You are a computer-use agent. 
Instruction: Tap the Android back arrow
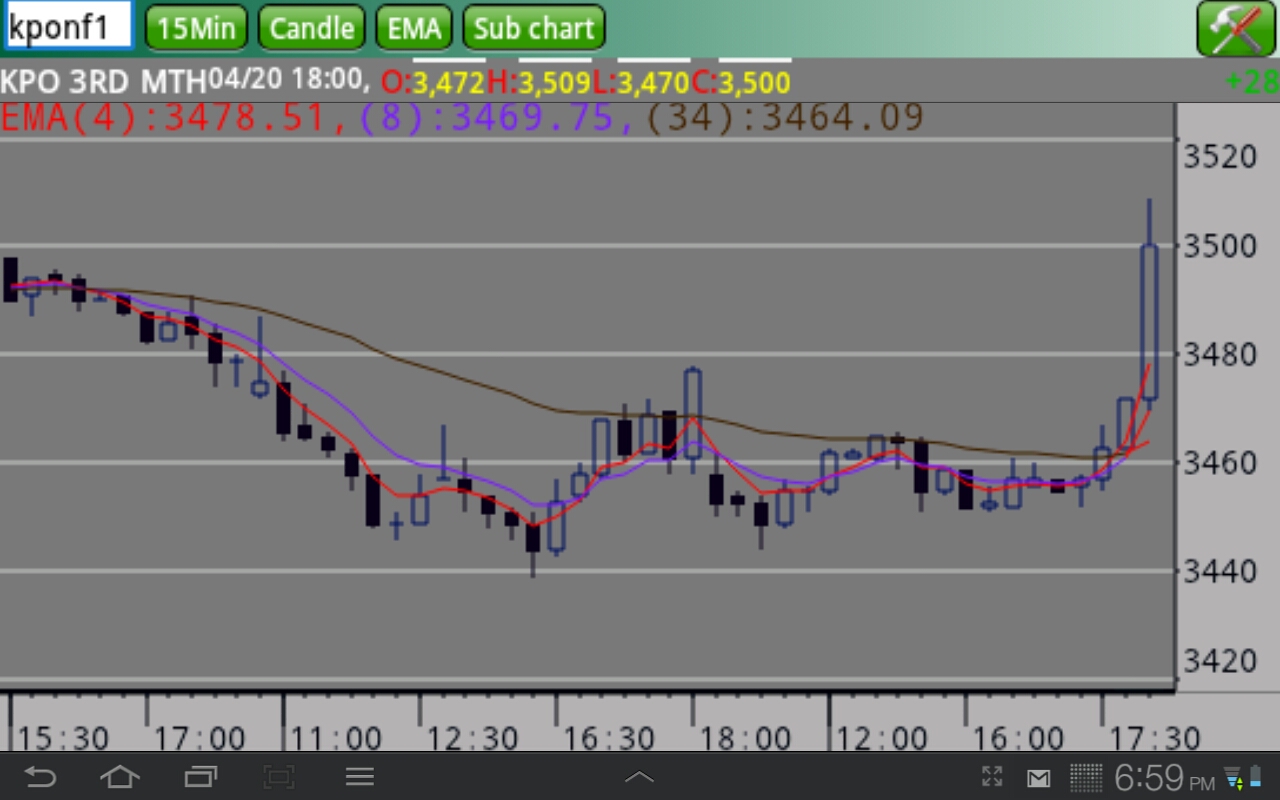click(x=41, y=776)
